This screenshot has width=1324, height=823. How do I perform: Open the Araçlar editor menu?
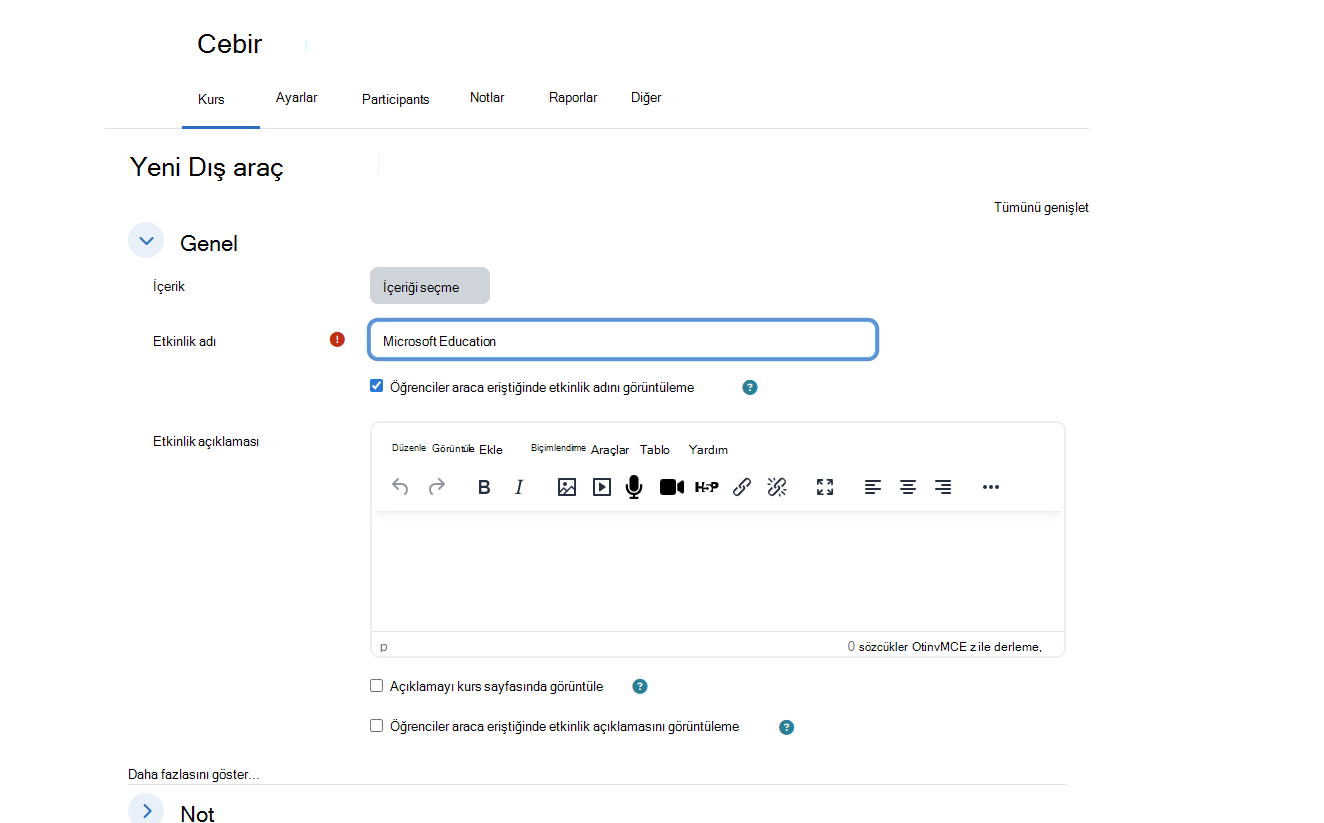(610, 450)
